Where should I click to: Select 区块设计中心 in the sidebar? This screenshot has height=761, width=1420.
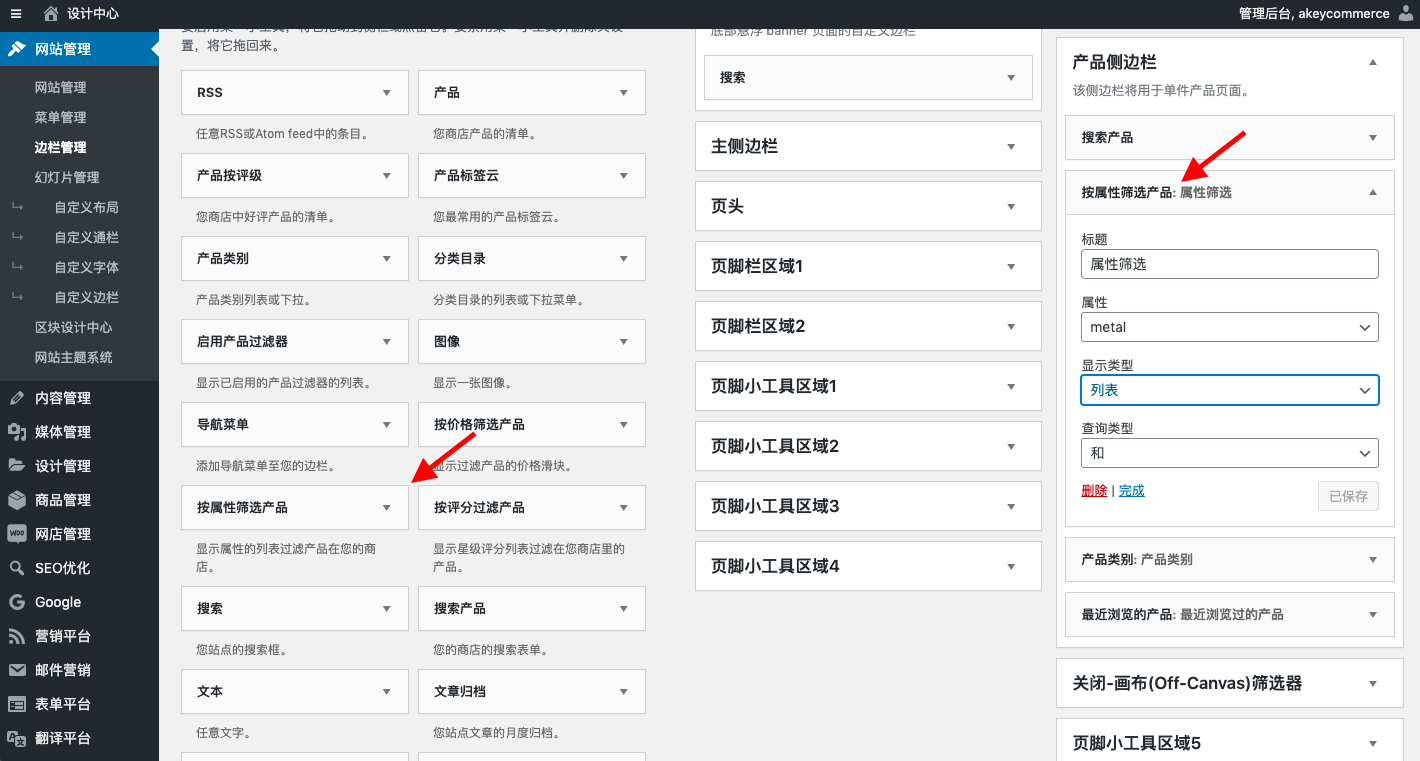click(73, 327)
